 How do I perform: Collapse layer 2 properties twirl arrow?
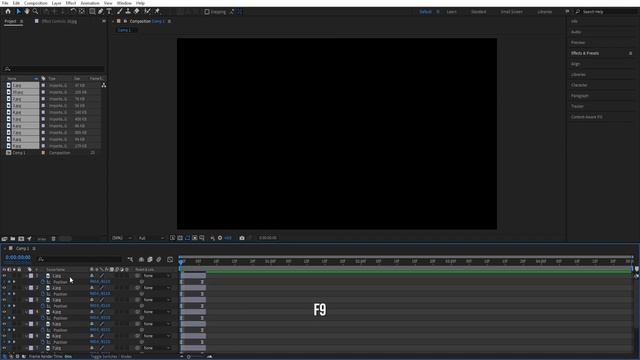27,288
